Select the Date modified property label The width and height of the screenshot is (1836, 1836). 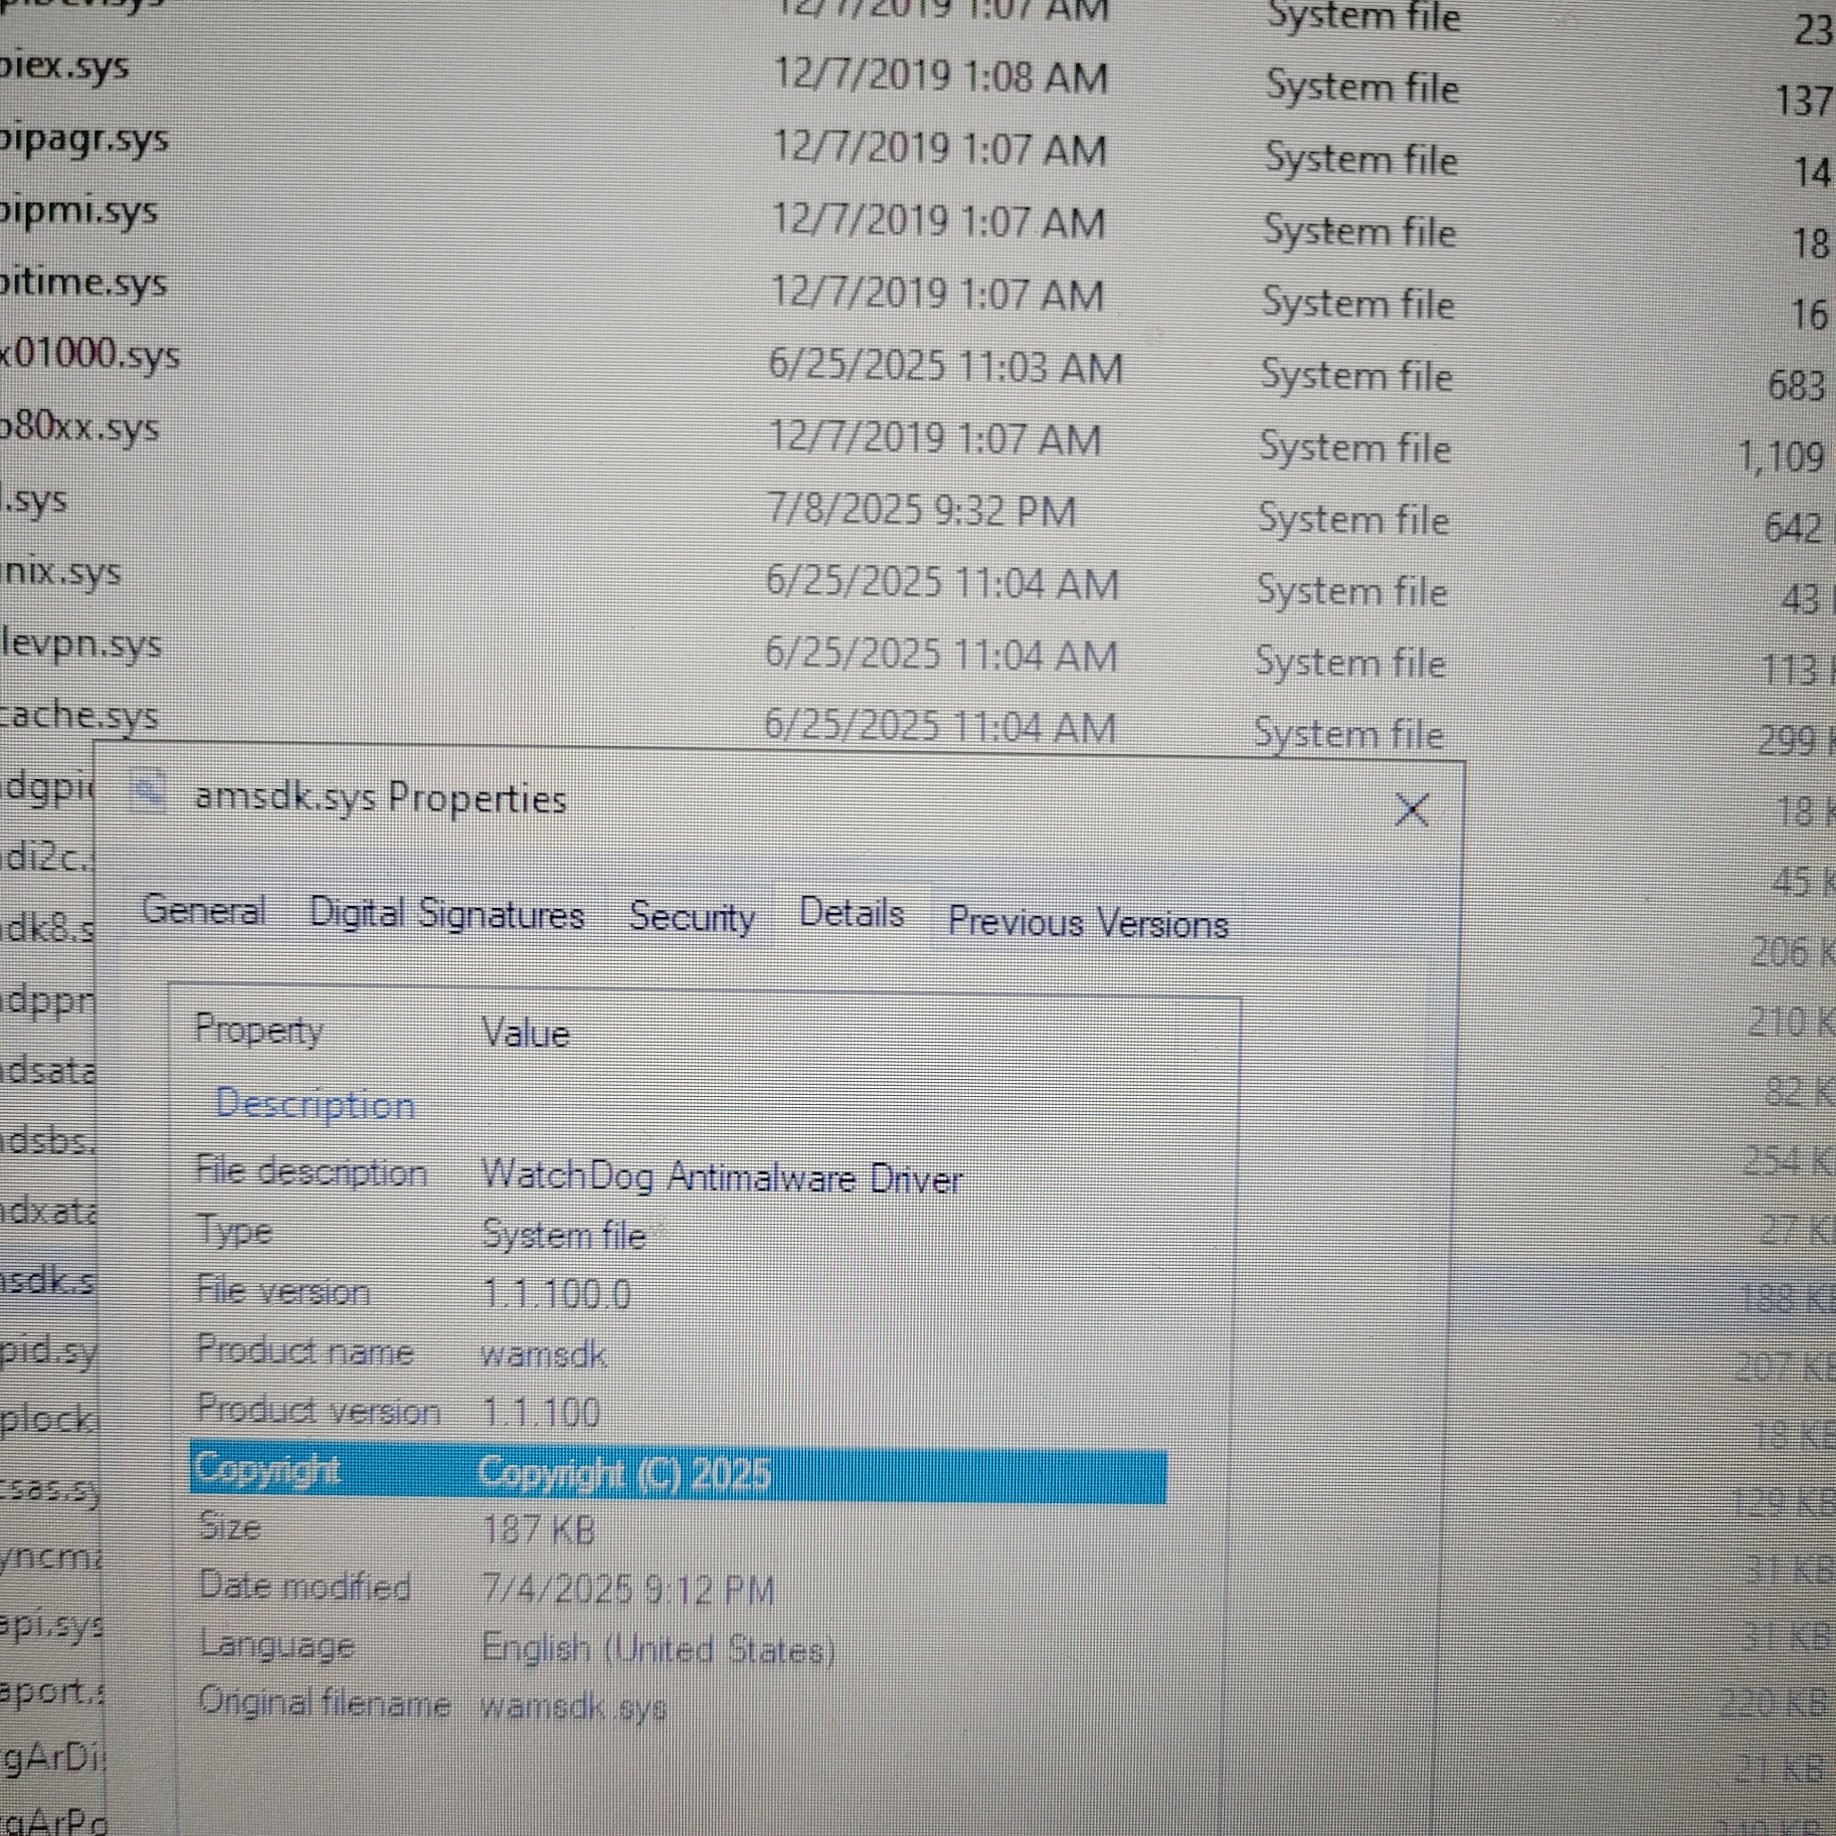[305, 1587]
